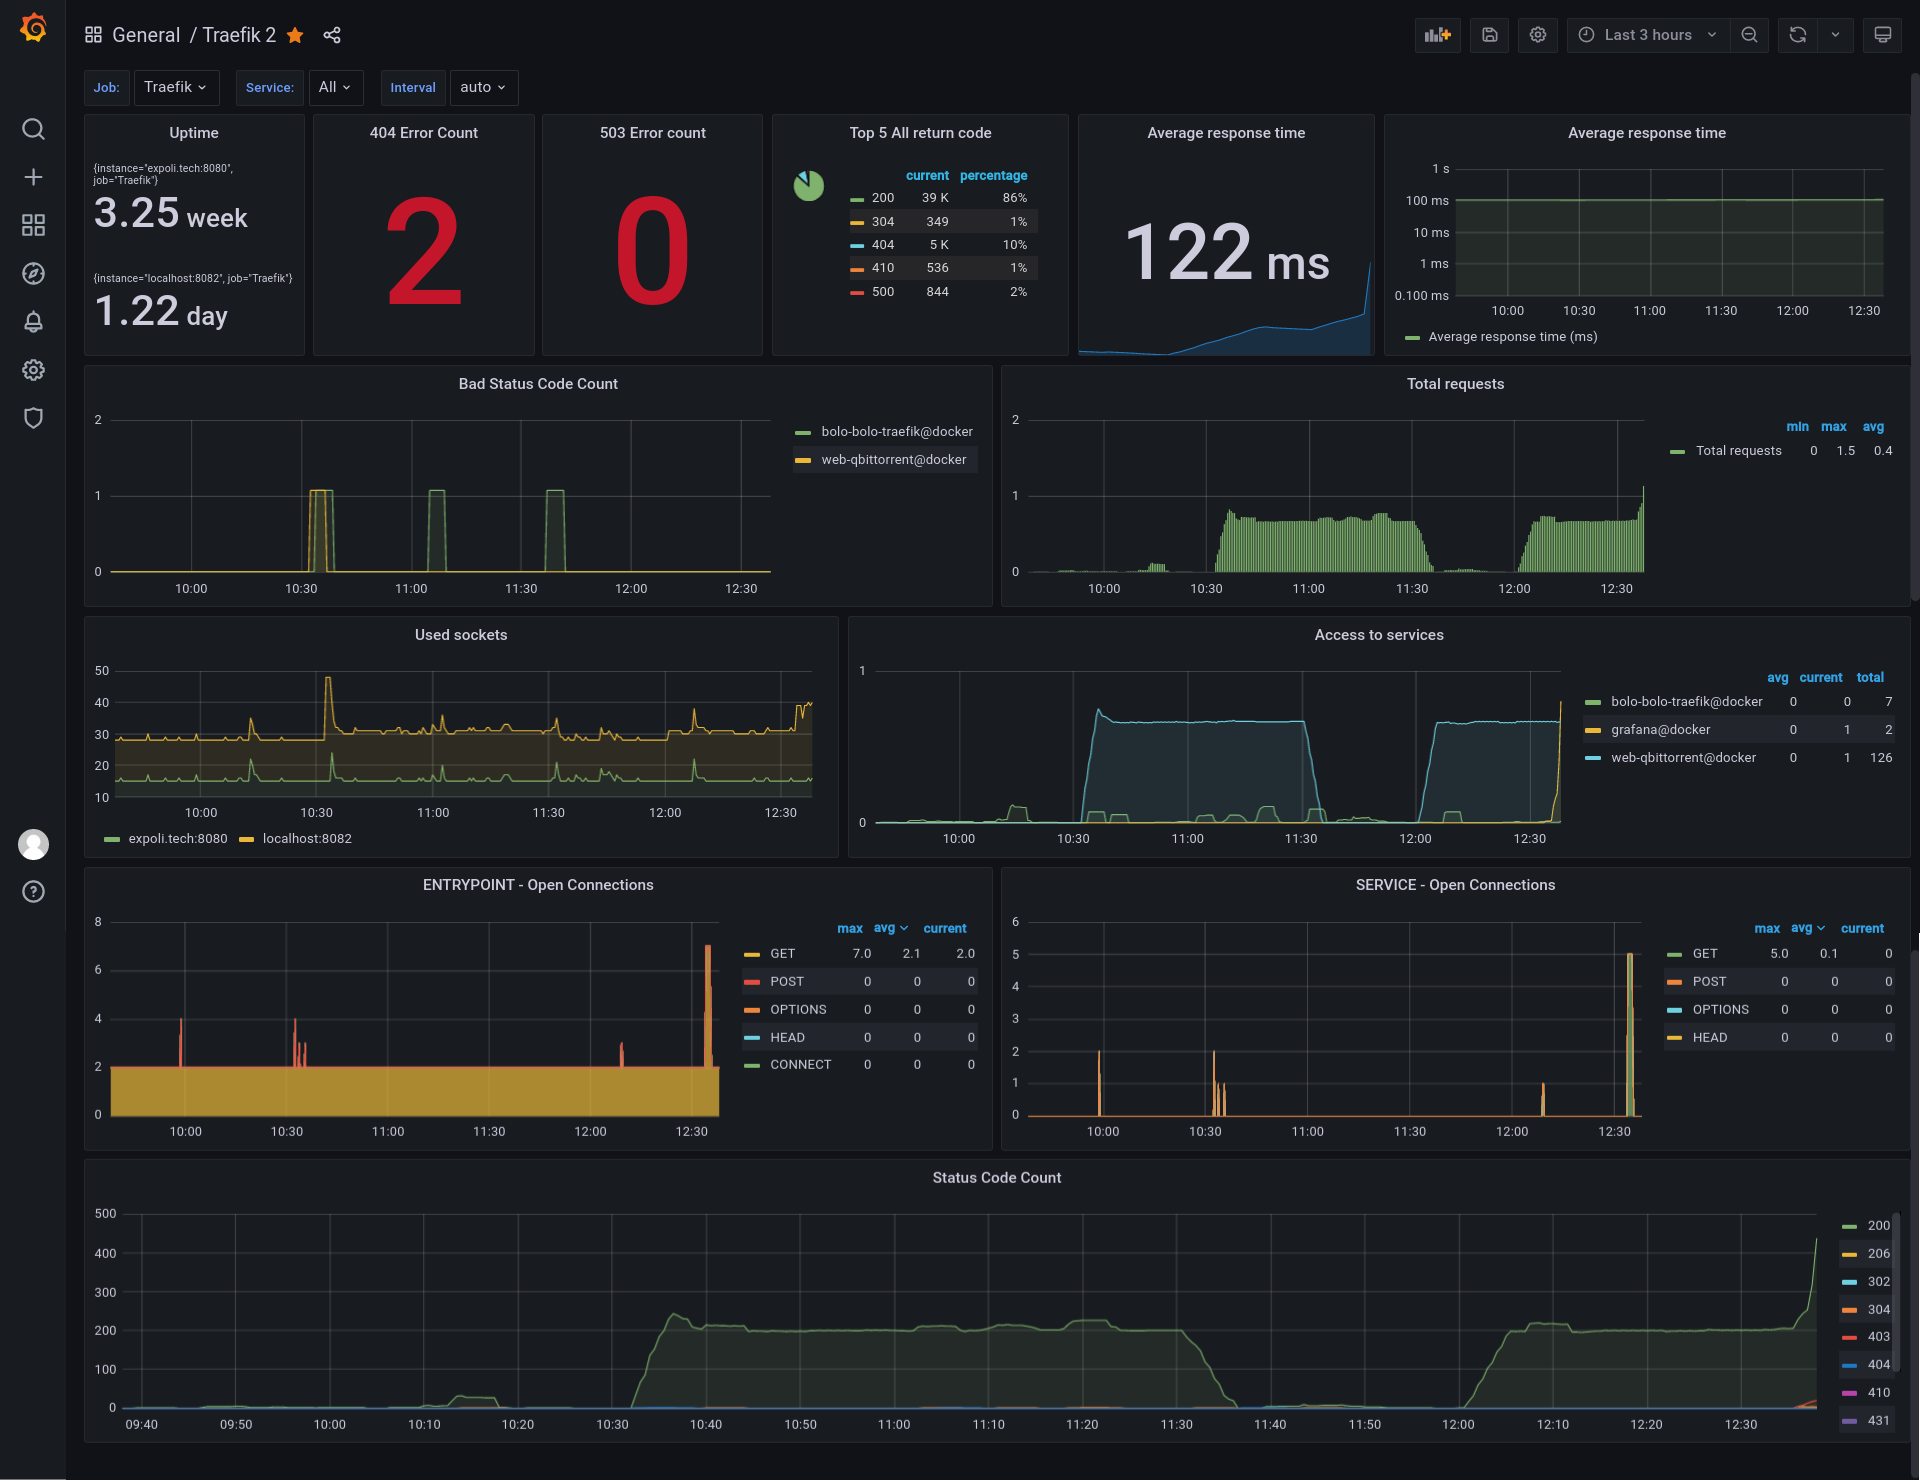Sort Top 5 legend by current

pos(927,176)
